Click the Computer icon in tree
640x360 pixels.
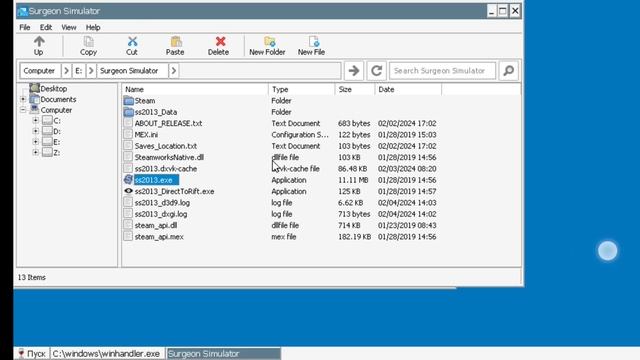click(35, 110)
